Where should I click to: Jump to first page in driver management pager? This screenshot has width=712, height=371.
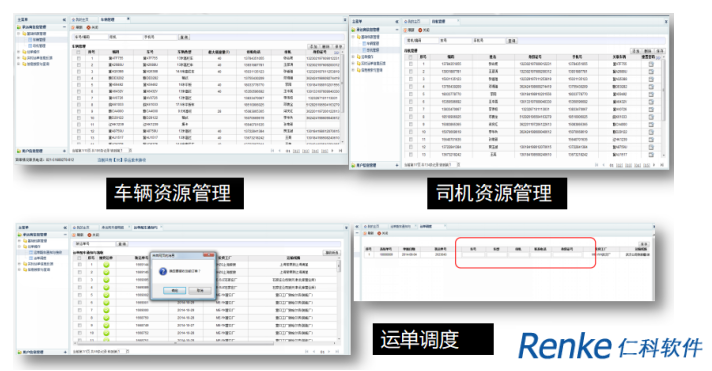coord(596,165)
